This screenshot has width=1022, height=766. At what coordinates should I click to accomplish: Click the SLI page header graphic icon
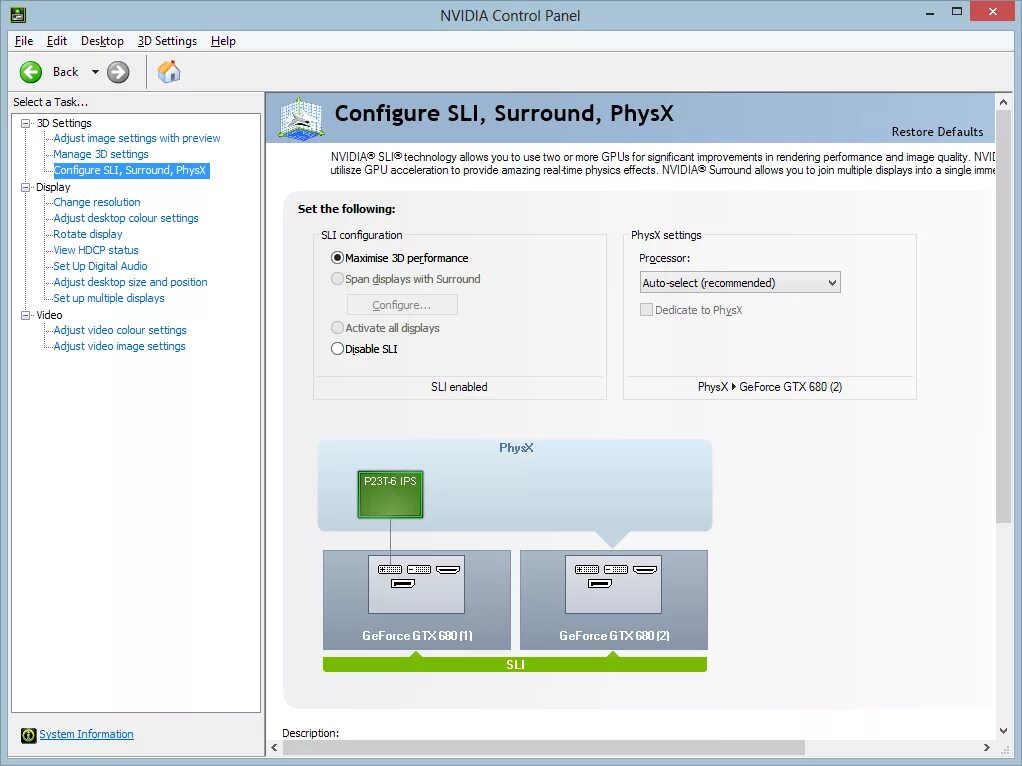[x=301, y=118]
